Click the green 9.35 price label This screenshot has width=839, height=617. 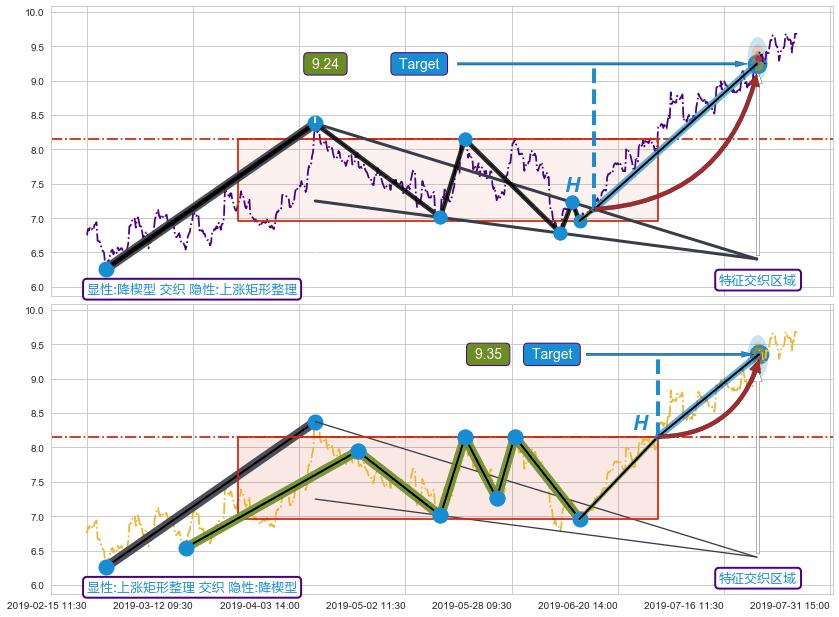point(488,354)
